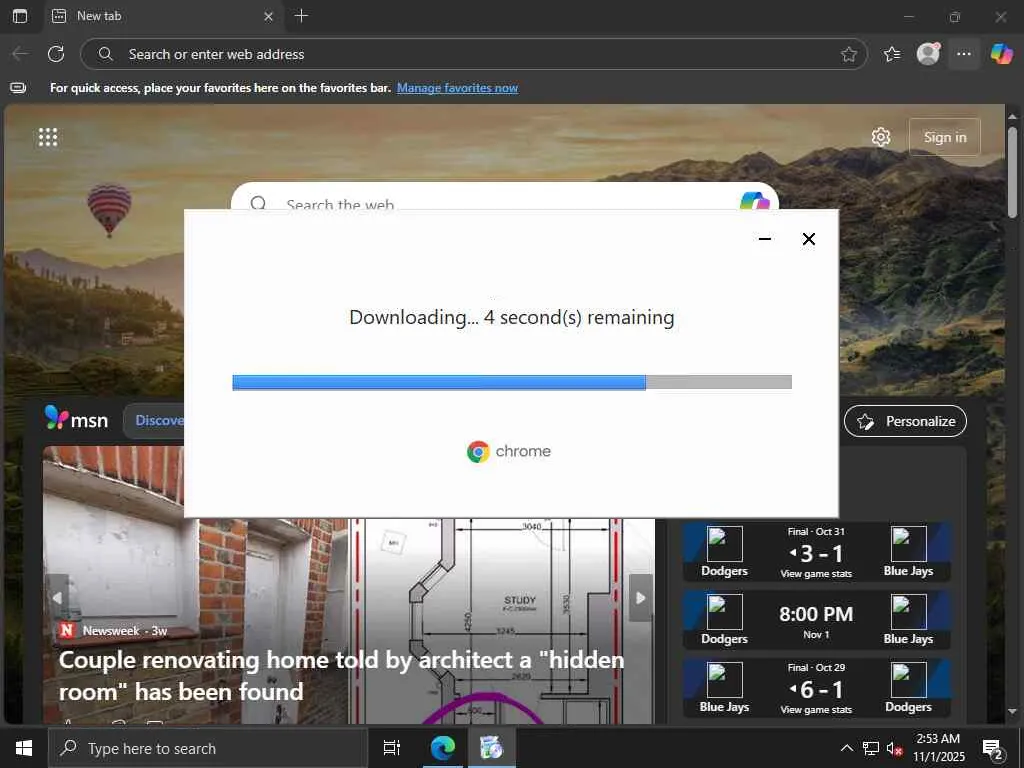View game stats for 3-1 game
Screen dimensions: 1024x768
[x=816, y=573]
